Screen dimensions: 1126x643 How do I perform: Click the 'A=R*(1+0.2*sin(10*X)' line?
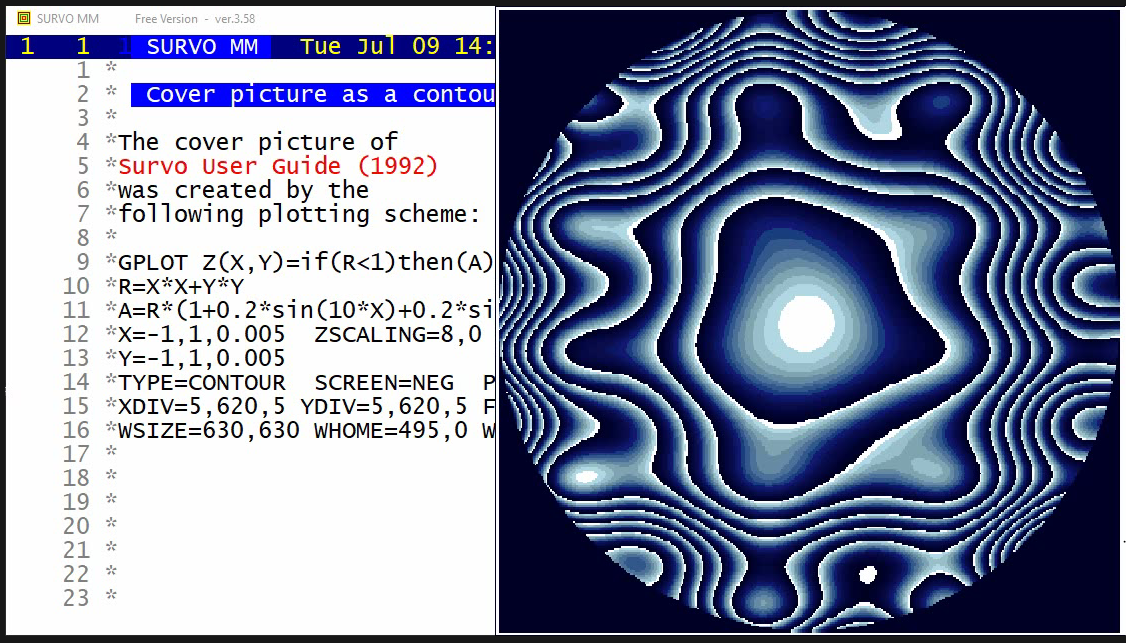pyautogui.click(x=306, y=310)
